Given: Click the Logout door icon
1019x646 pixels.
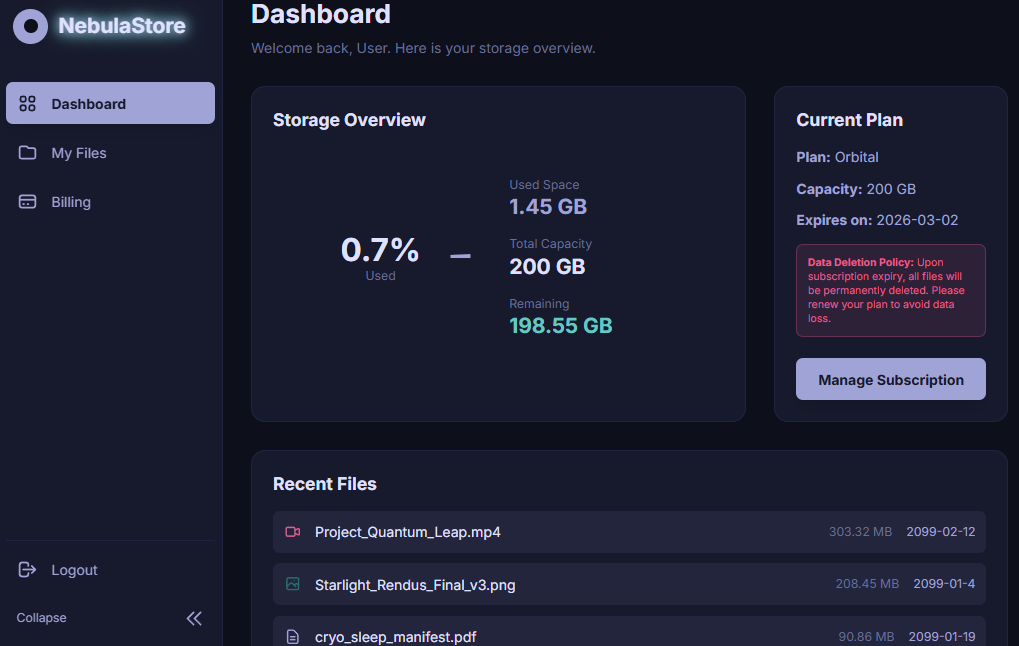Looking at the screenshot, I should point(25,569).
